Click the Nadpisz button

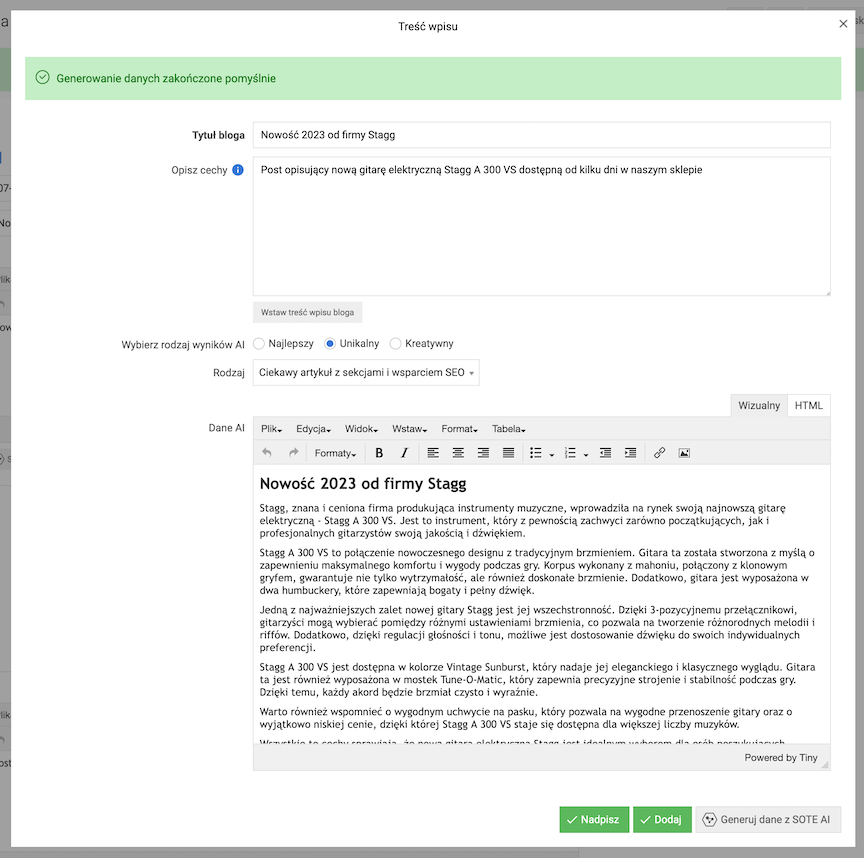tap(594, 819)
